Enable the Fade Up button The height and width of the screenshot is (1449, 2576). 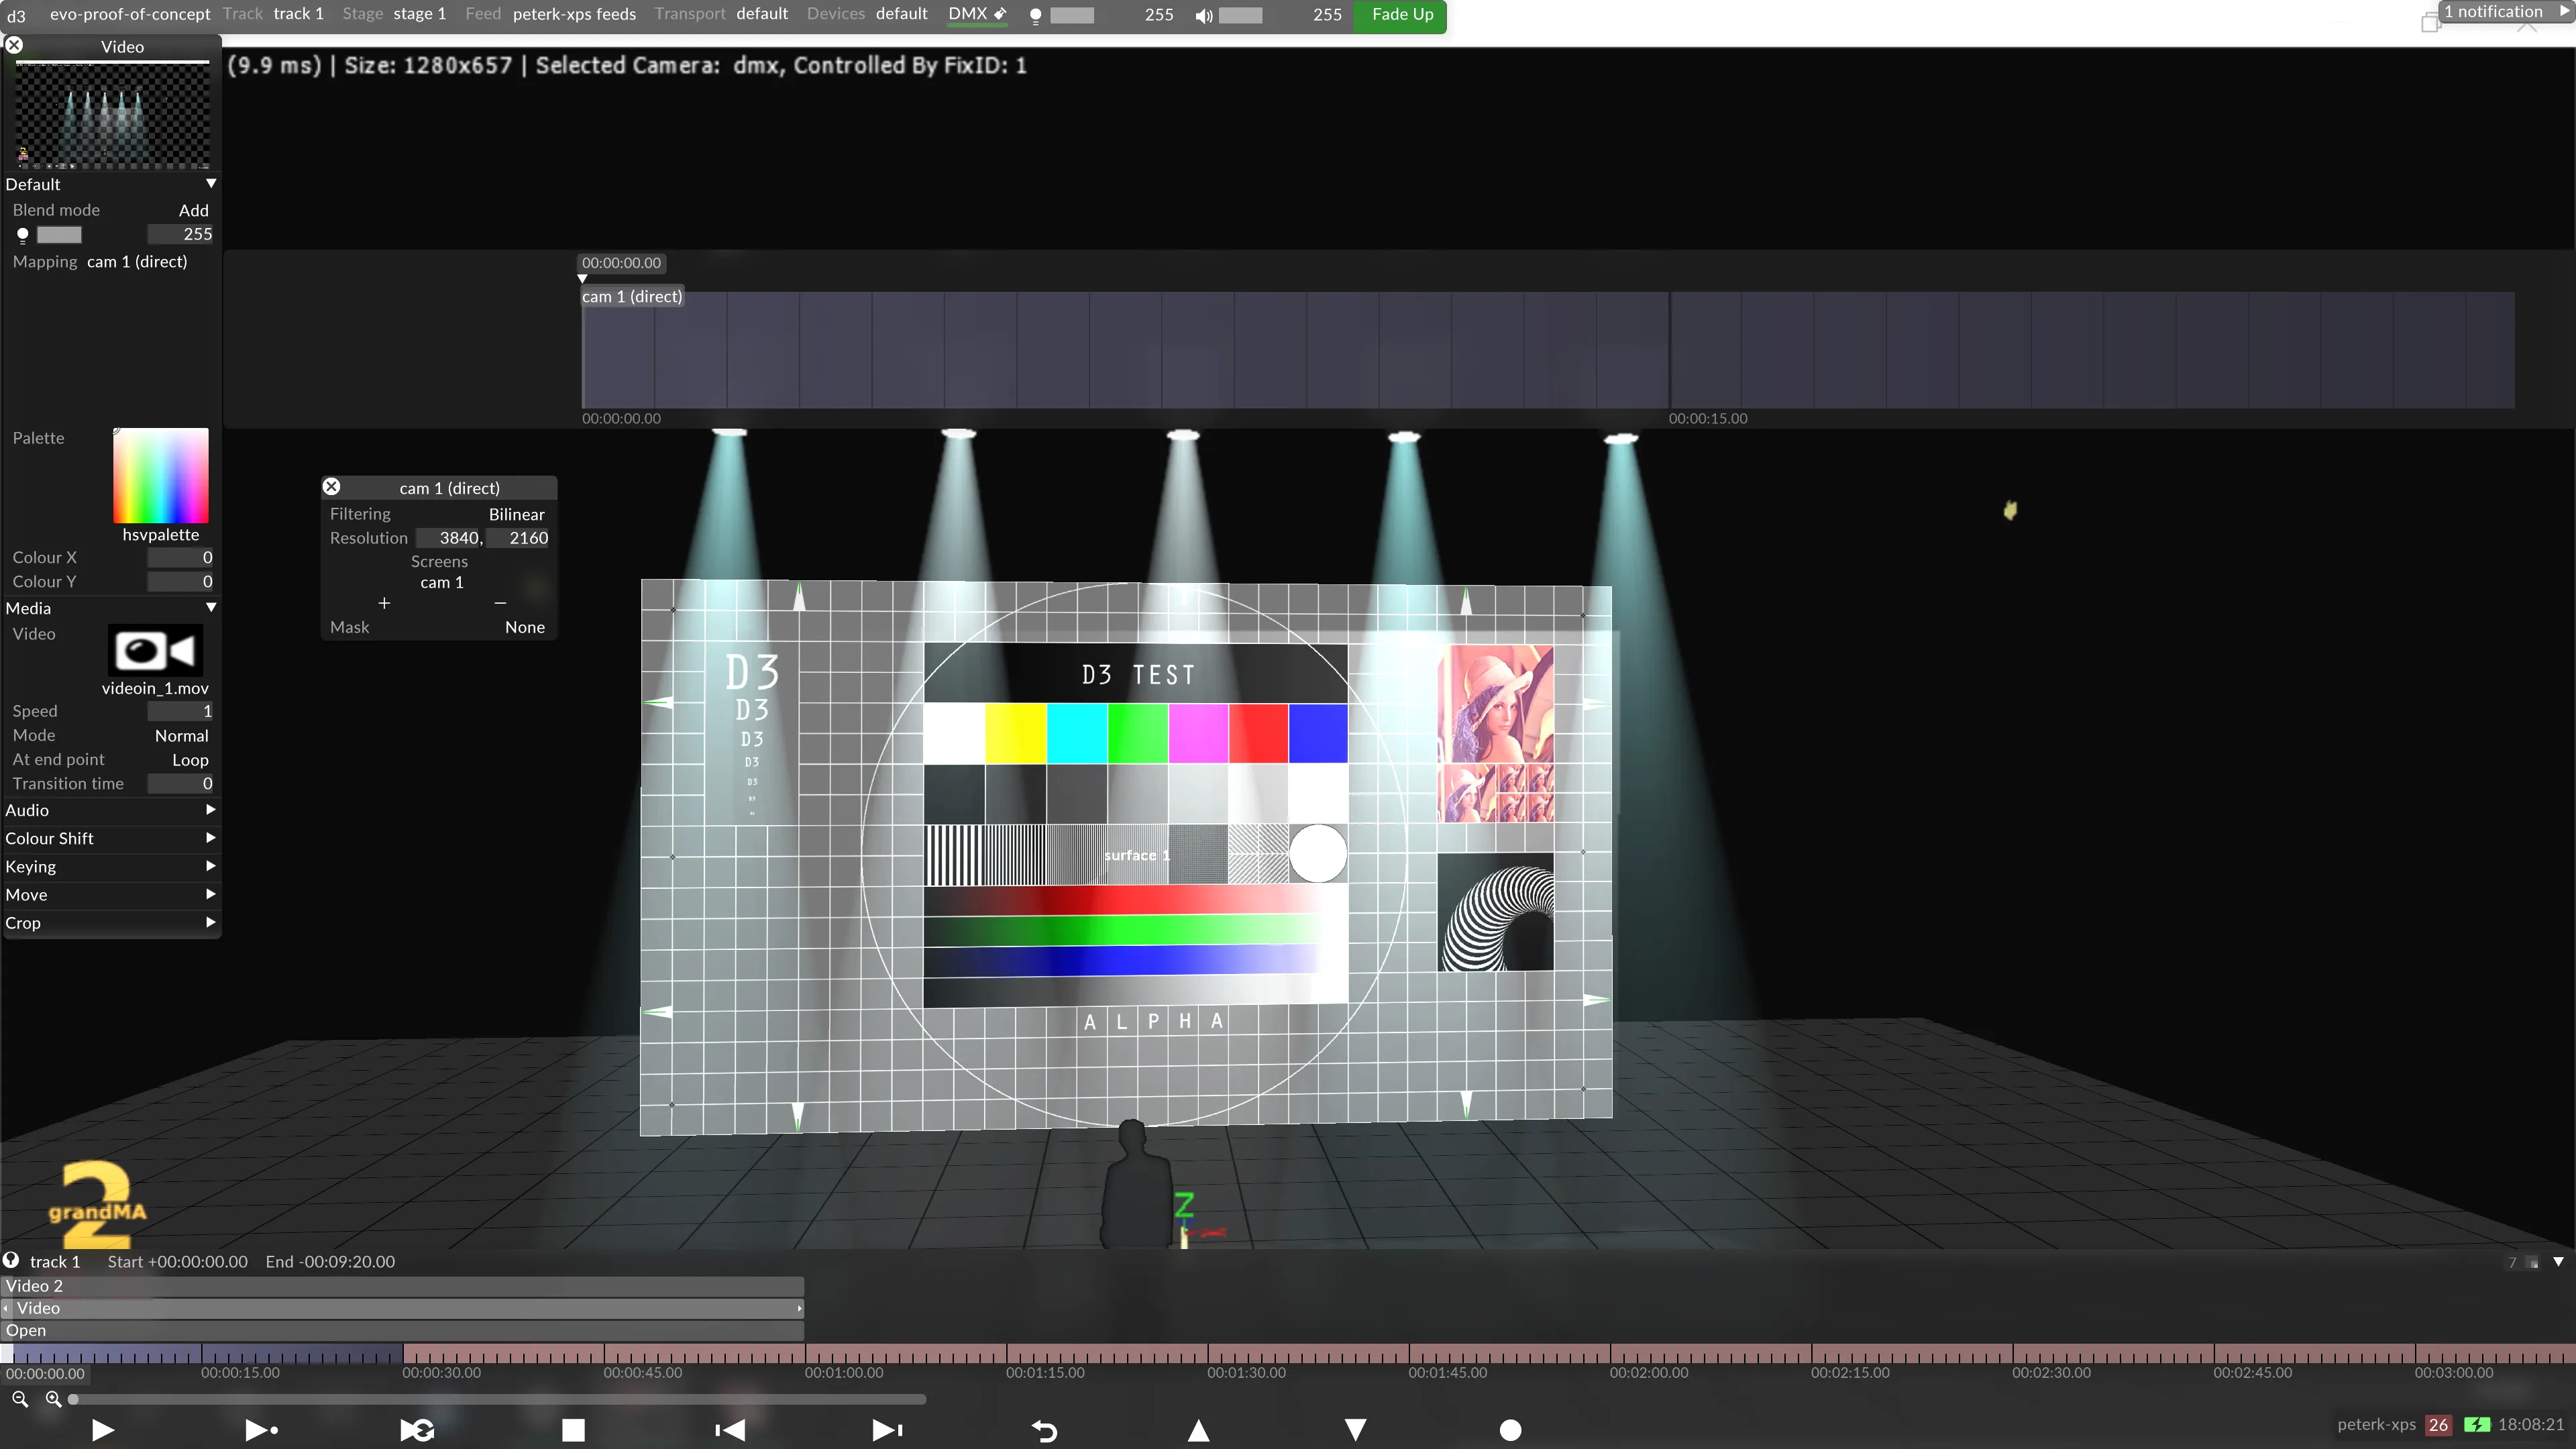1403,14
